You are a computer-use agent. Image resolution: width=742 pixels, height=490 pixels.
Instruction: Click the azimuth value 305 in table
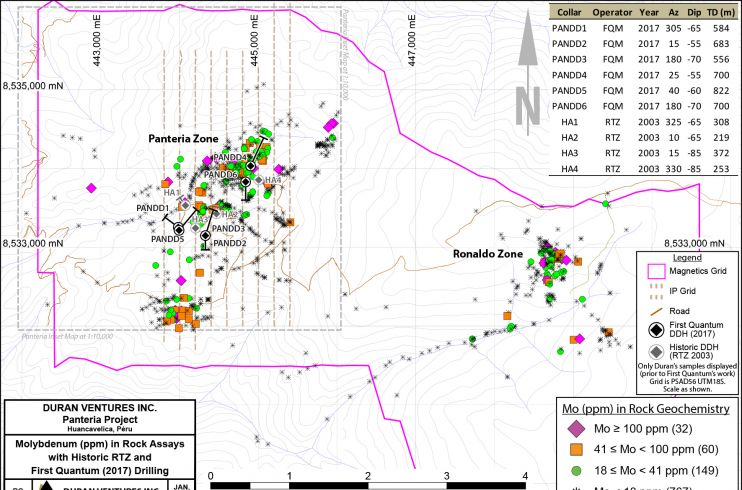(x=673, y=28)
